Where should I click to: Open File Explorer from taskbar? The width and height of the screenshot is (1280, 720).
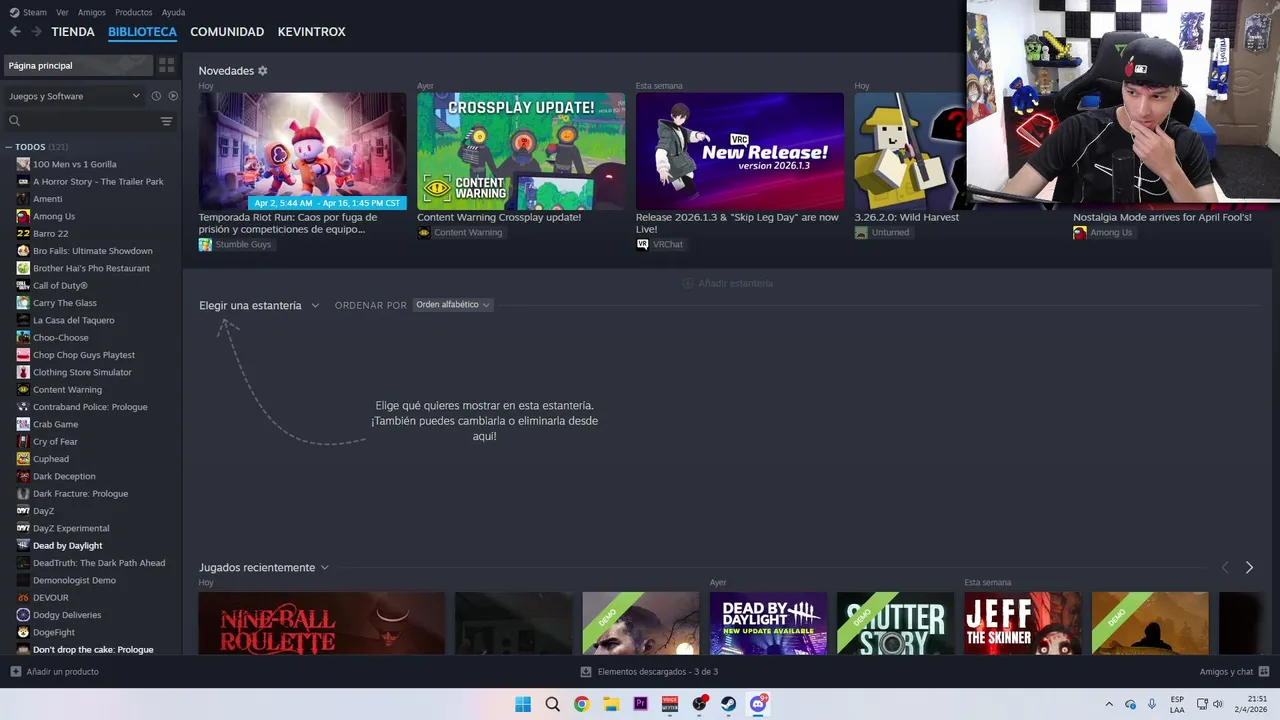[x=611, y=704]
